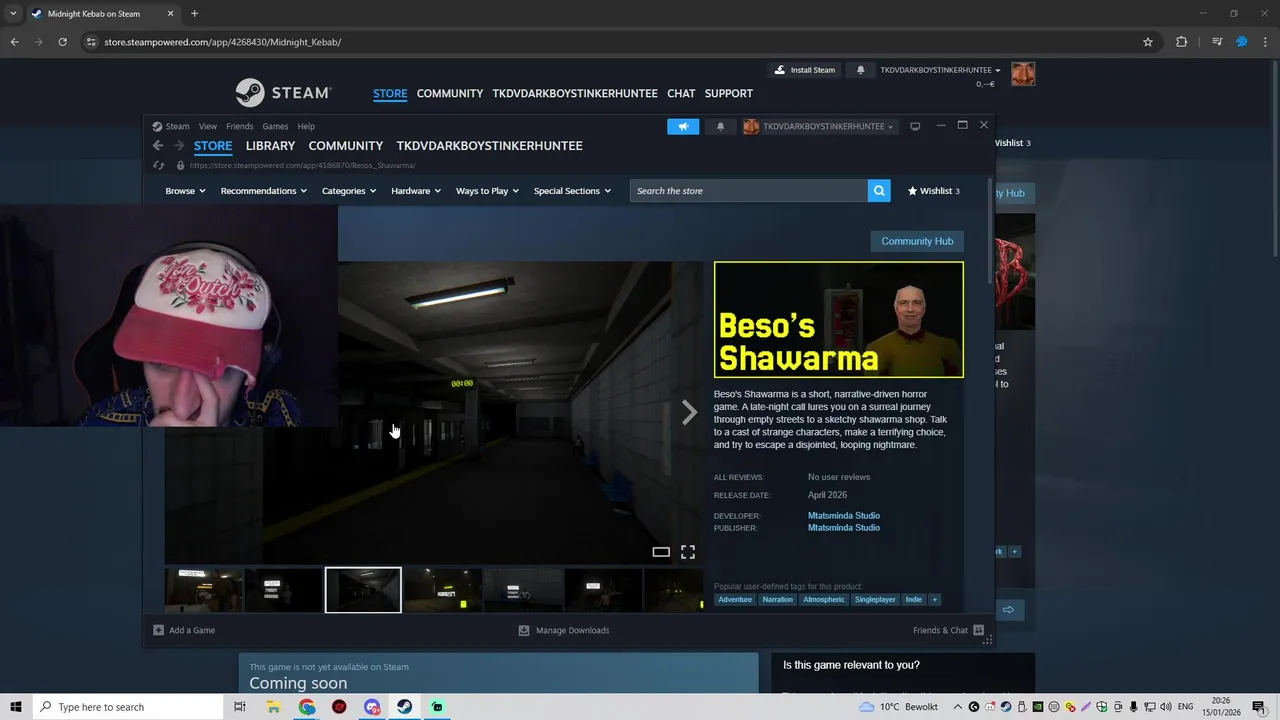Screen dimensions: 1280x720
Task: Click the Singleplayer tag
Action: tap(875, 600)
